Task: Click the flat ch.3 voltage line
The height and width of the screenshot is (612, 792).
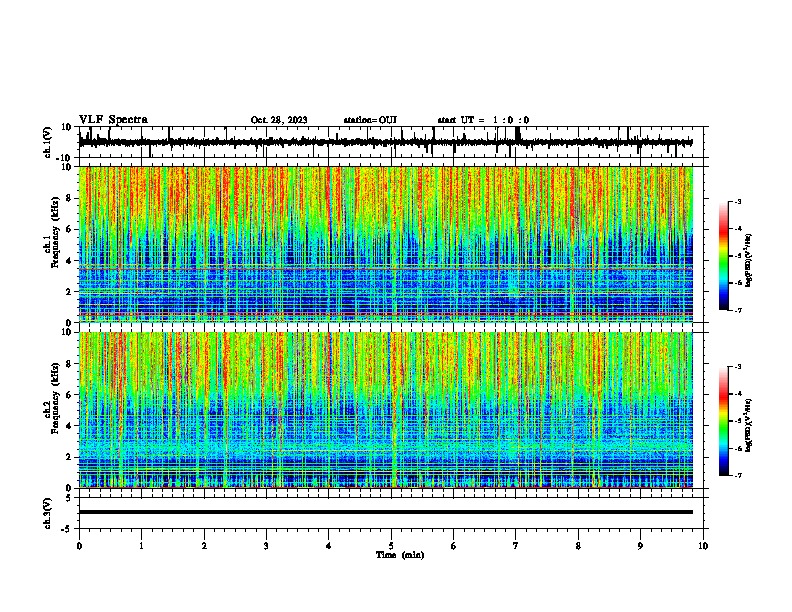Action: coord(385,512)
